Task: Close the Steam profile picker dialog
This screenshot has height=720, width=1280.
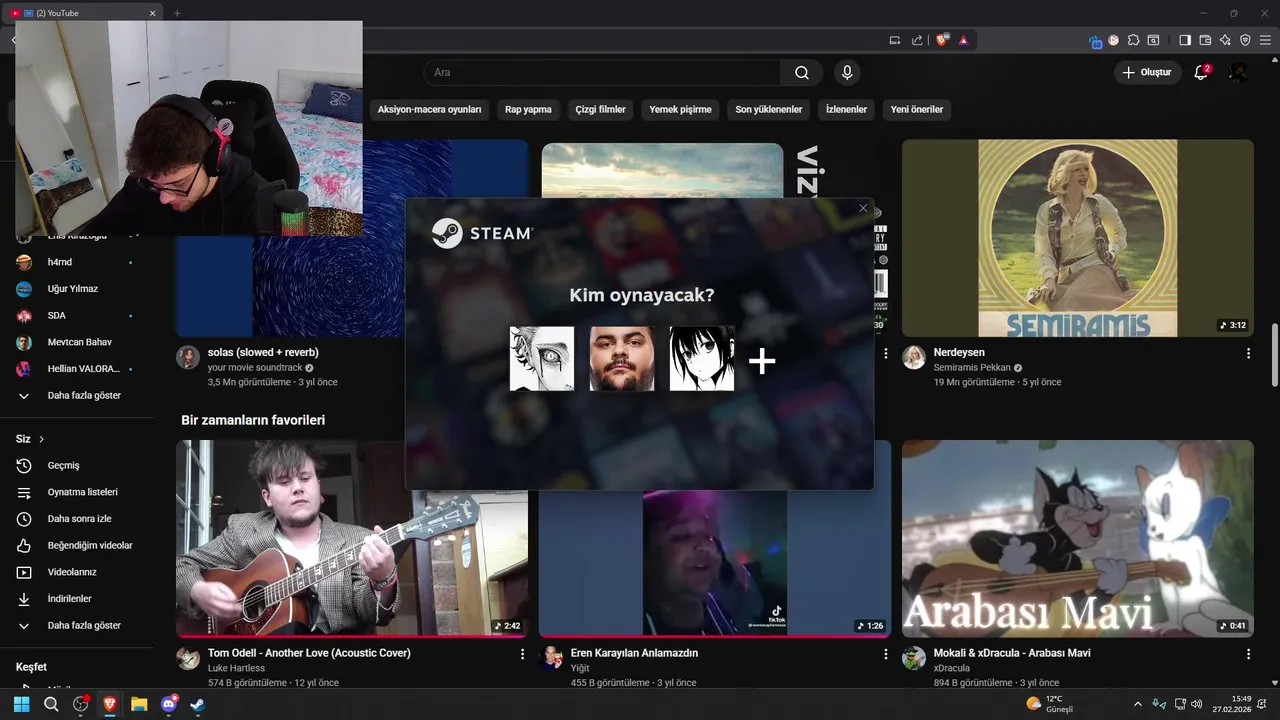Action: pyautogui.click(x=863, y=208)
